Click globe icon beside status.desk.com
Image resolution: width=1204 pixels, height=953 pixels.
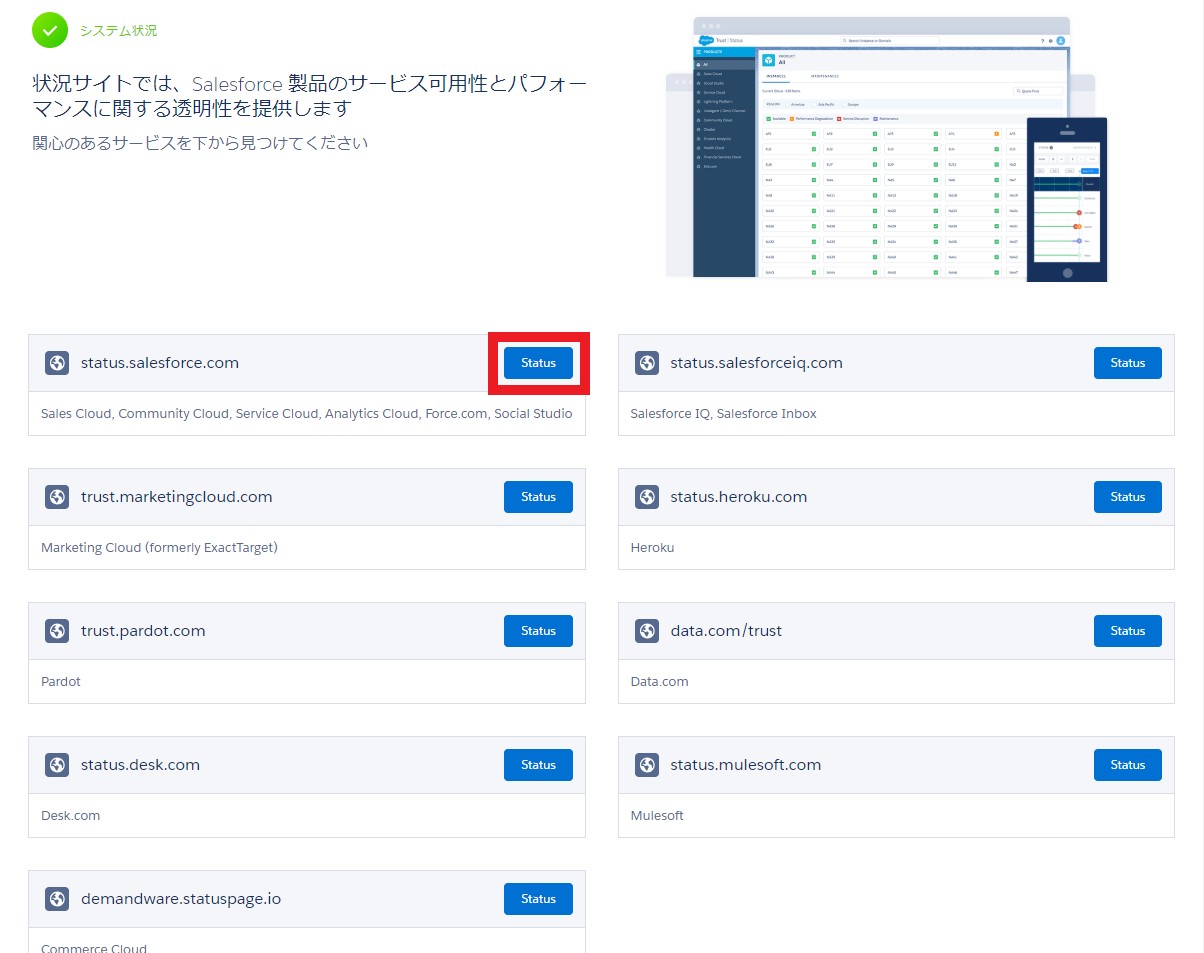[x=57, y=765]
